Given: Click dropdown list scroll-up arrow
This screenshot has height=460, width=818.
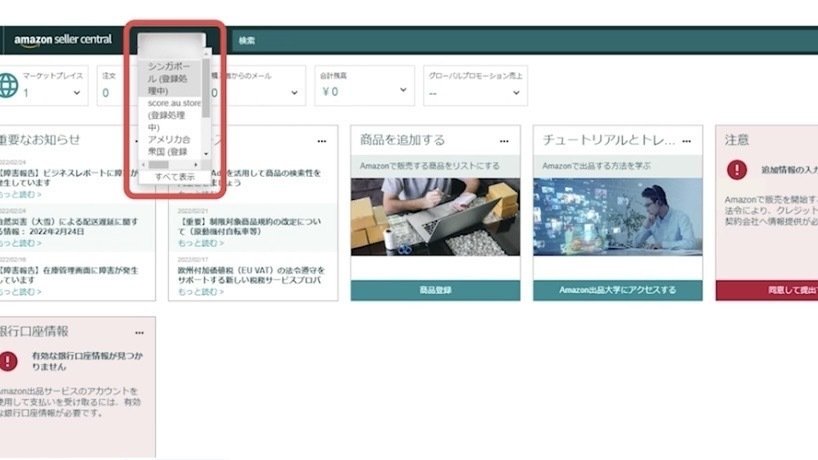Looking at the screenshot, I should click(x=206, y=54).
